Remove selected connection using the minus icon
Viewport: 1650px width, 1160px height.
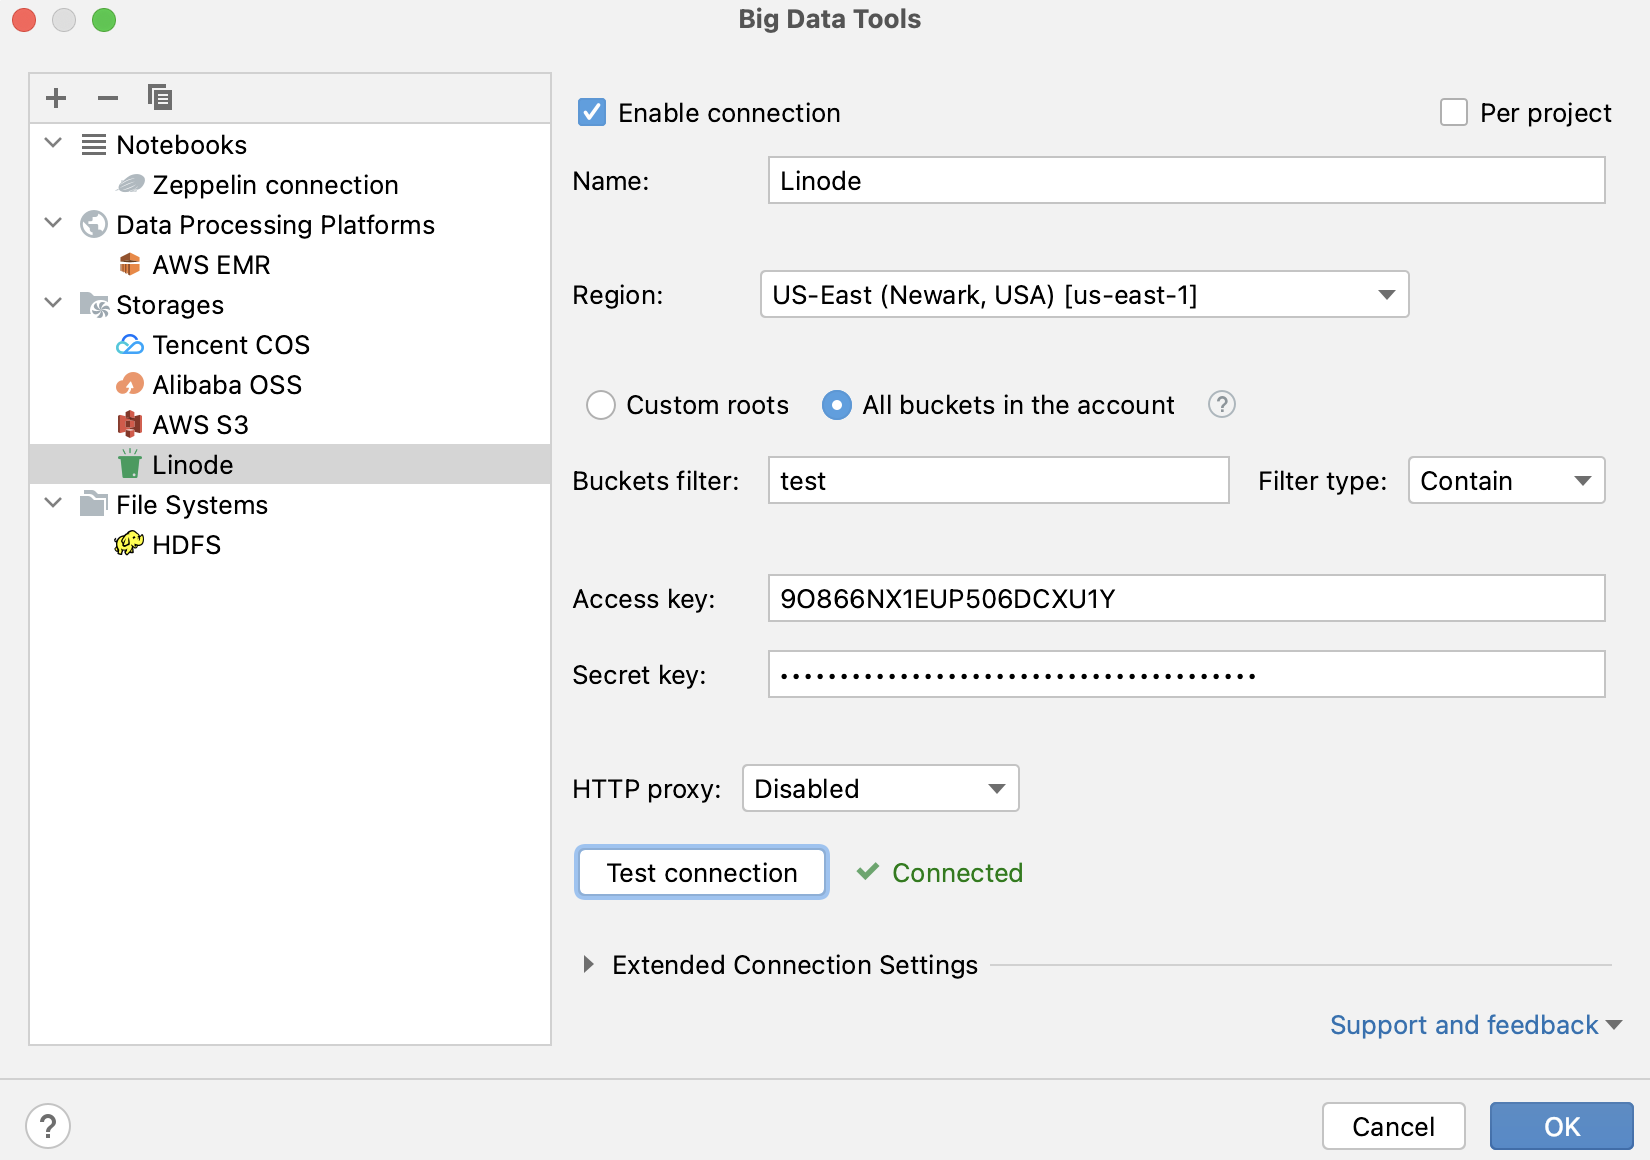[x=107, y=97]
